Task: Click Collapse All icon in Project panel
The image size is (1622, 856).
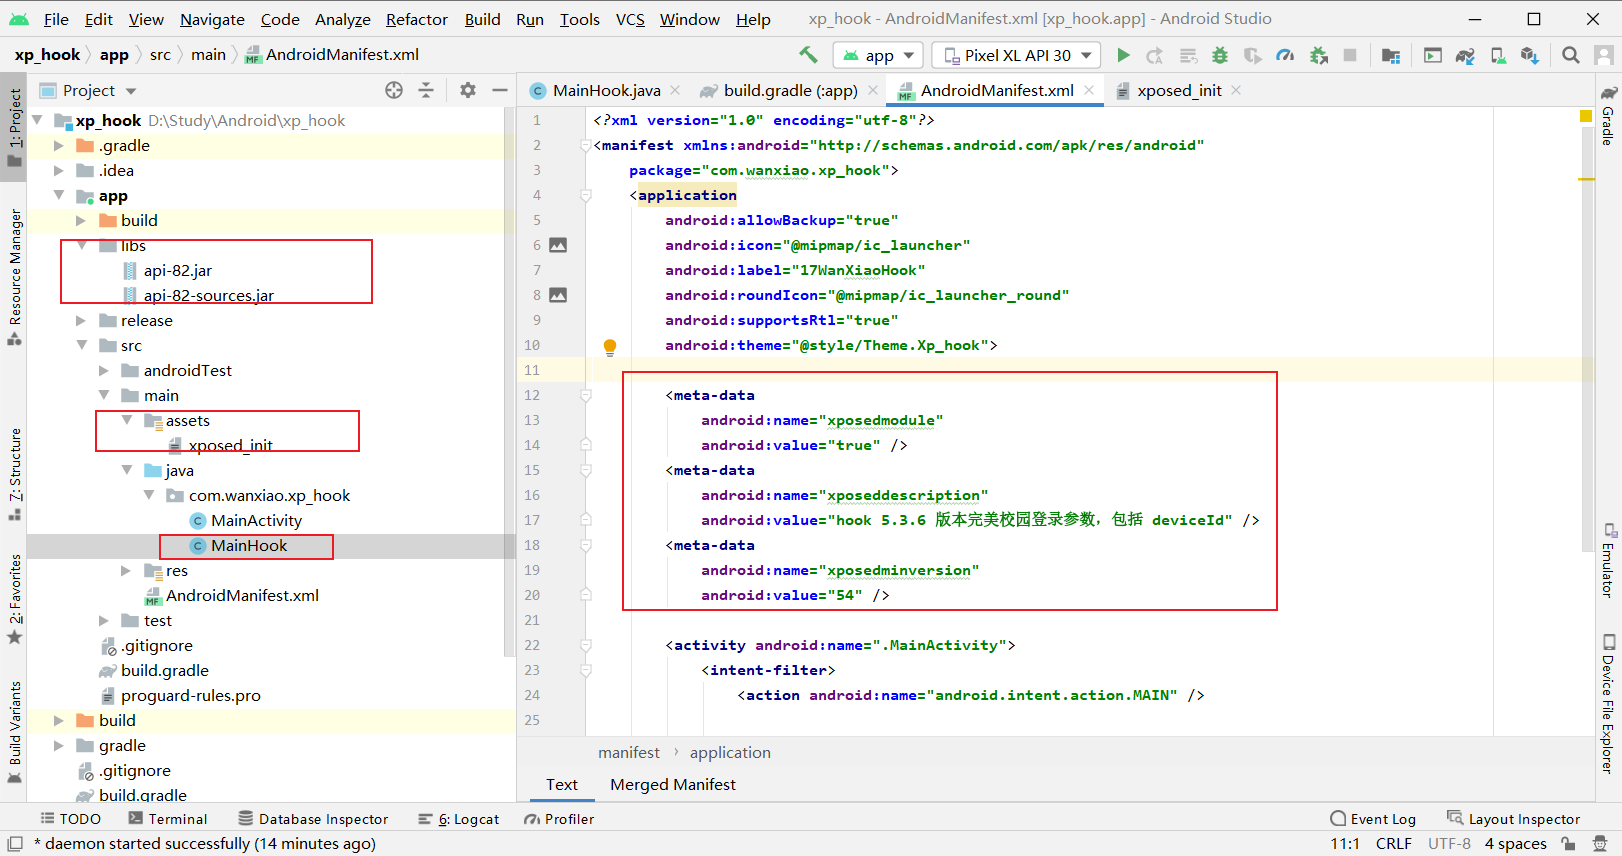Action: click(426, 90)
